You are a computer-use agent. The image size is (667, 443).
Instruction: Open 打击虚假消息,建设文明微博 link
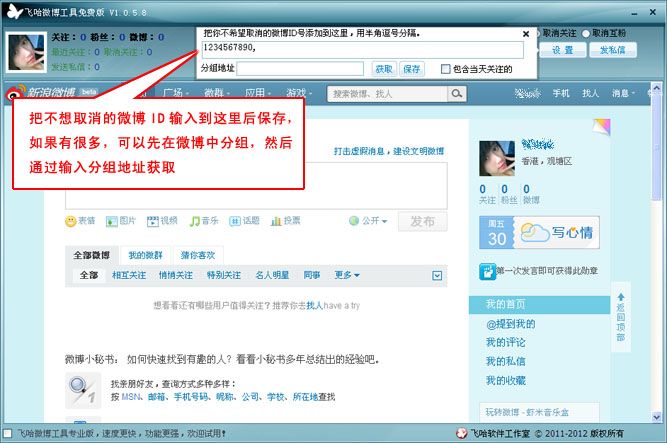point(389,151)
